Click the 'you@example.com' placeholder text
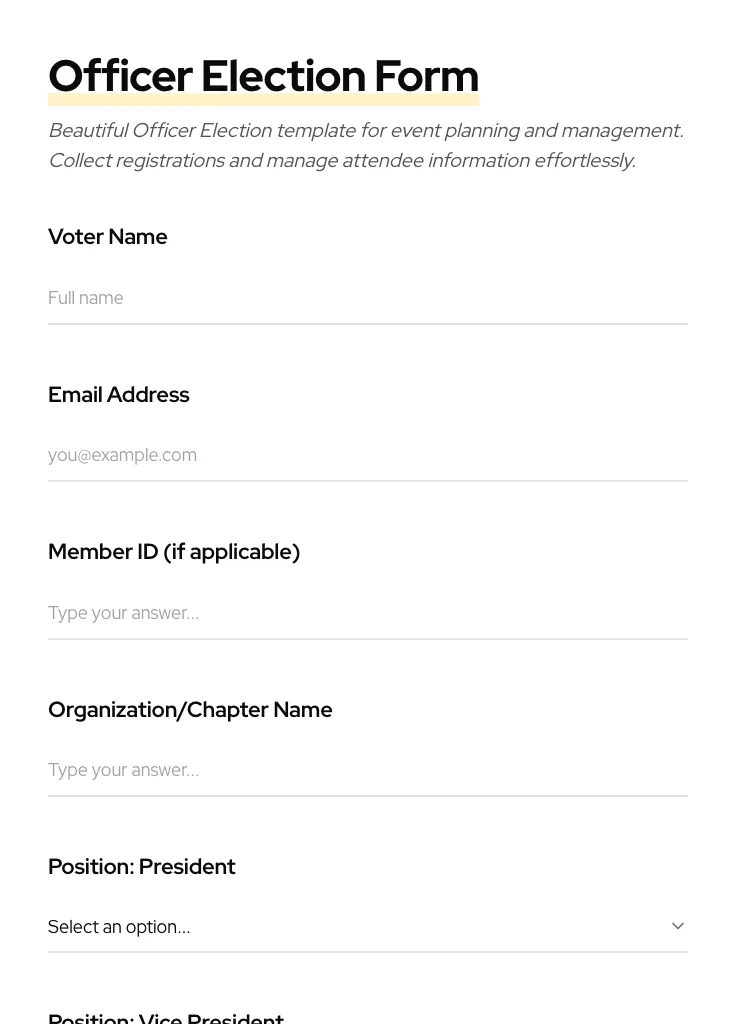The image size is (736, 1024). (122, 455)
